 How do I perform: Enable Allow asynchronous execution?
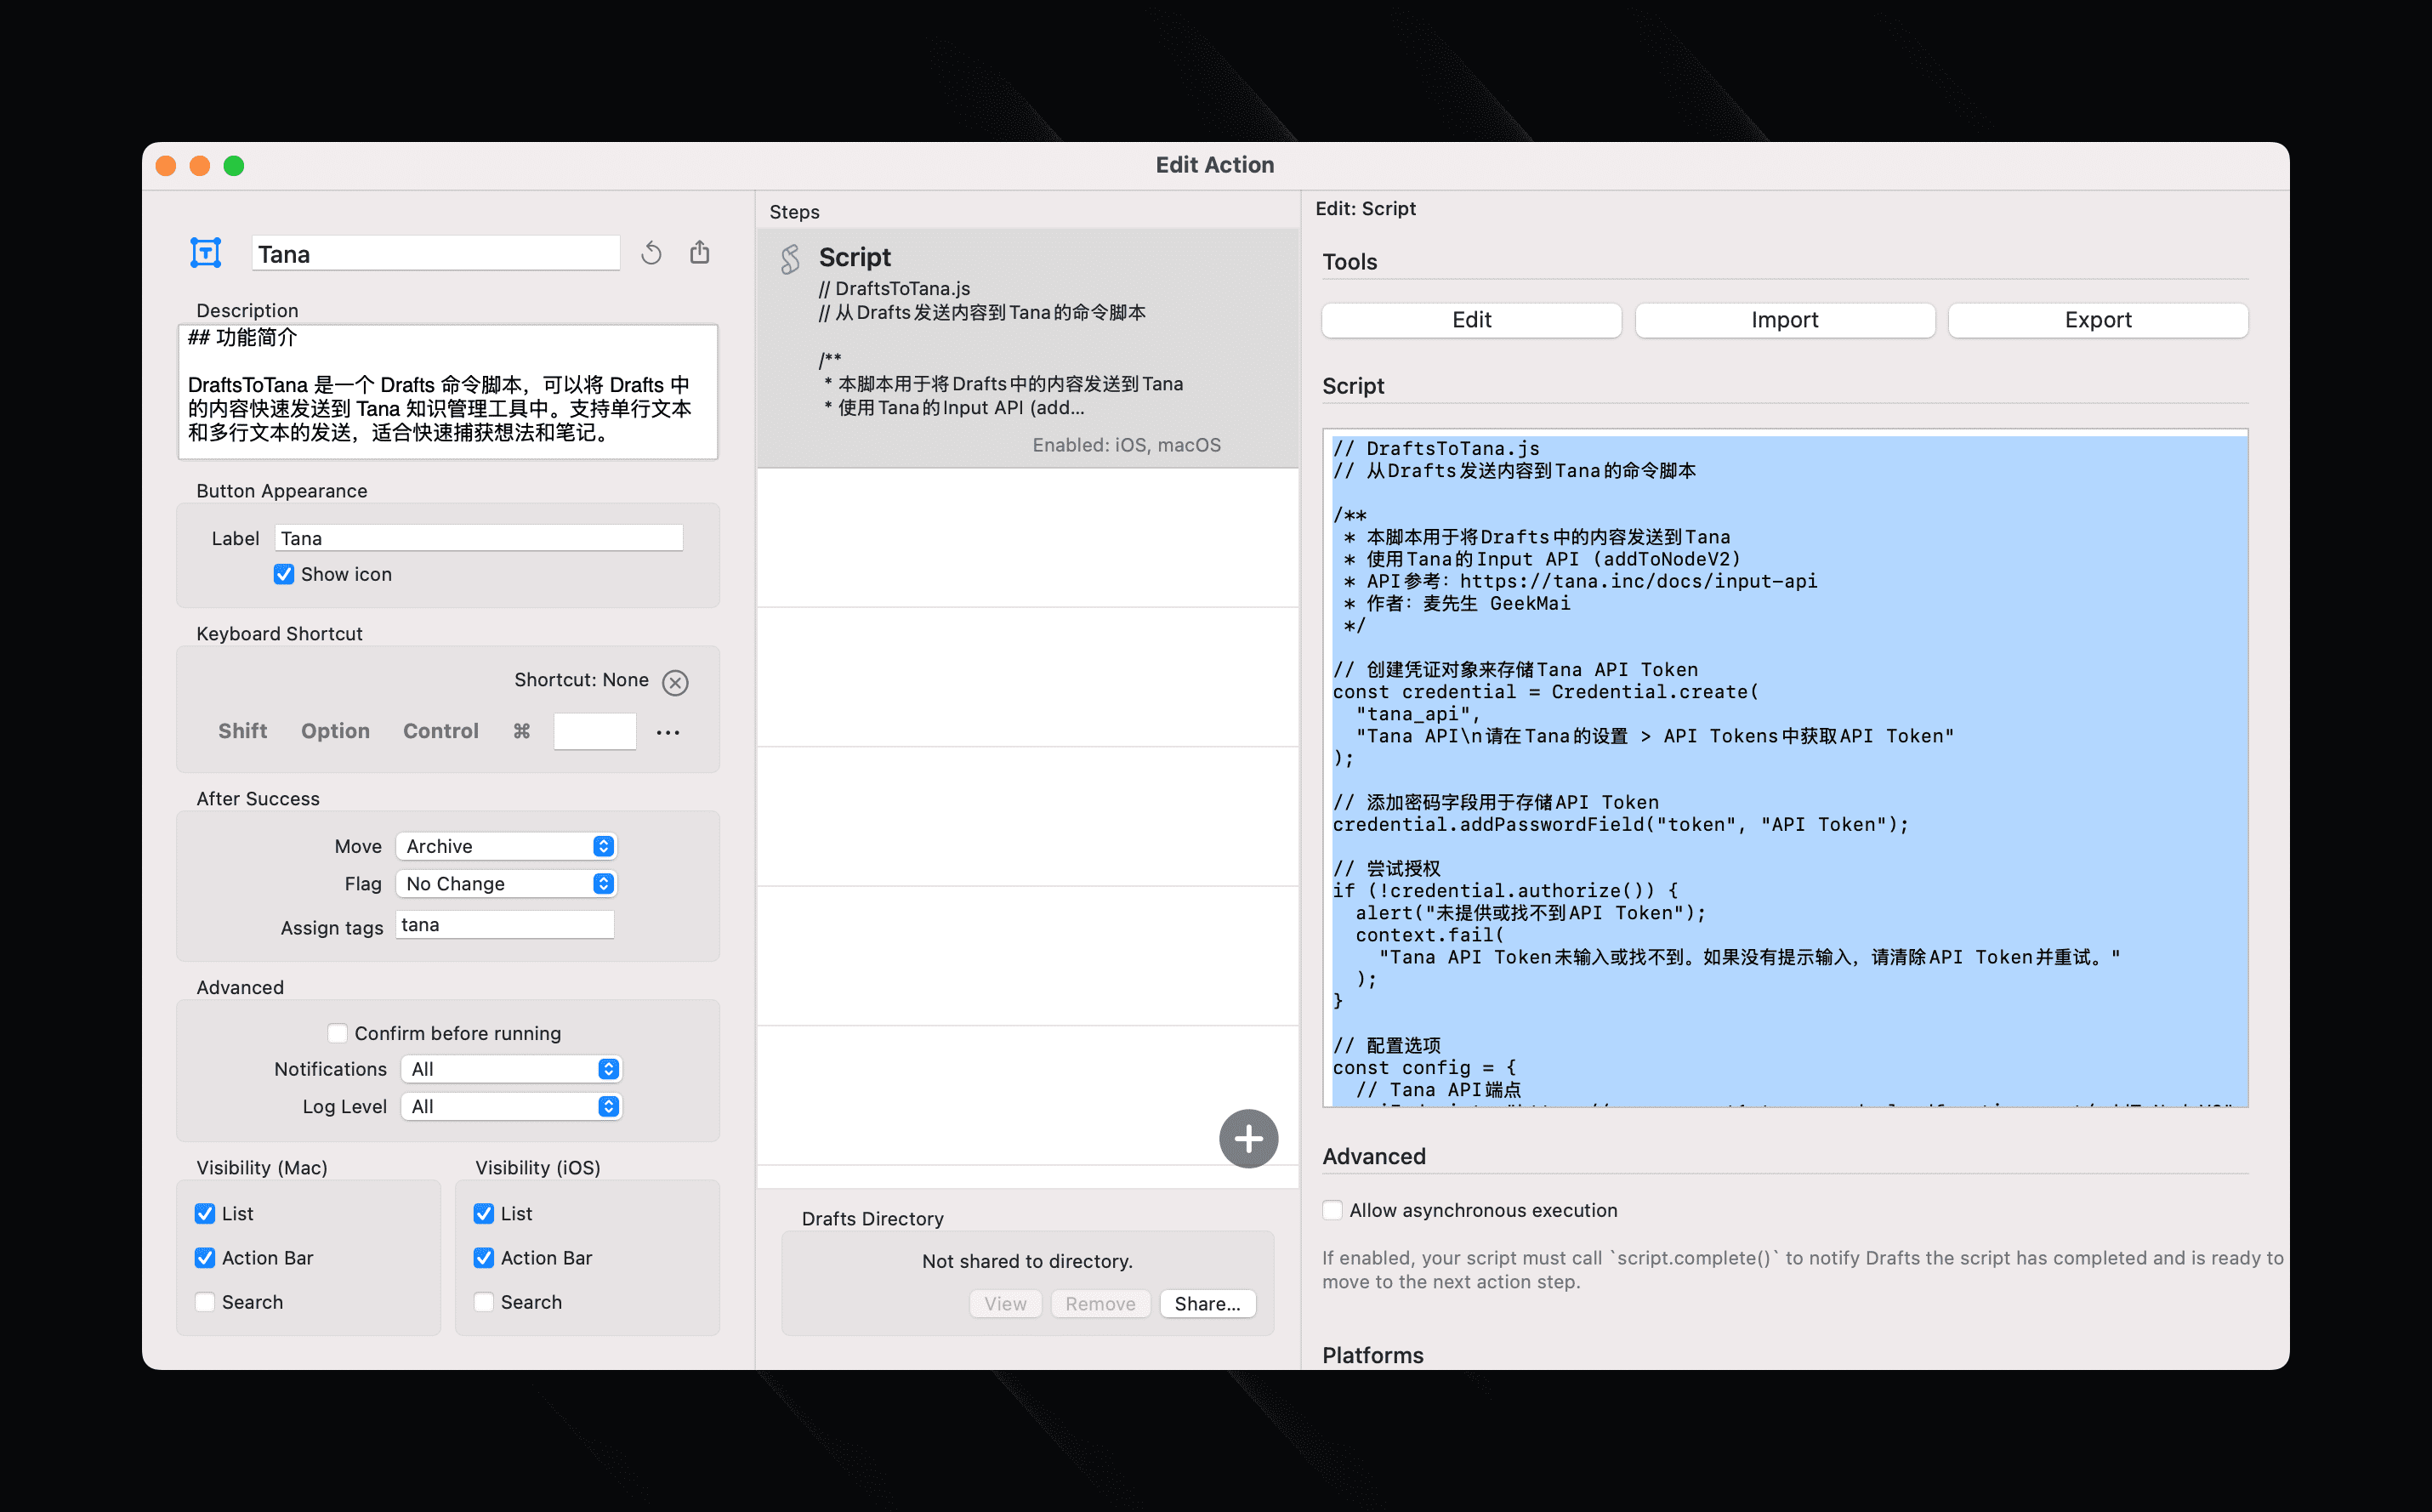1333,1210
